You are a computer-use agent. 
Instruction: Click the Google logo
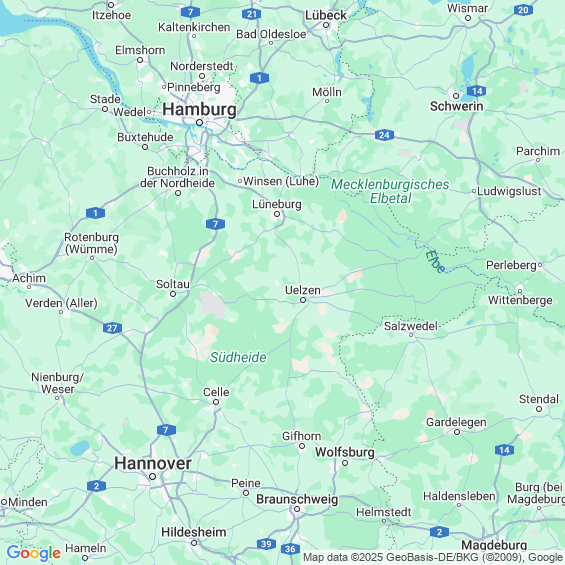click(x=34, y=553)
